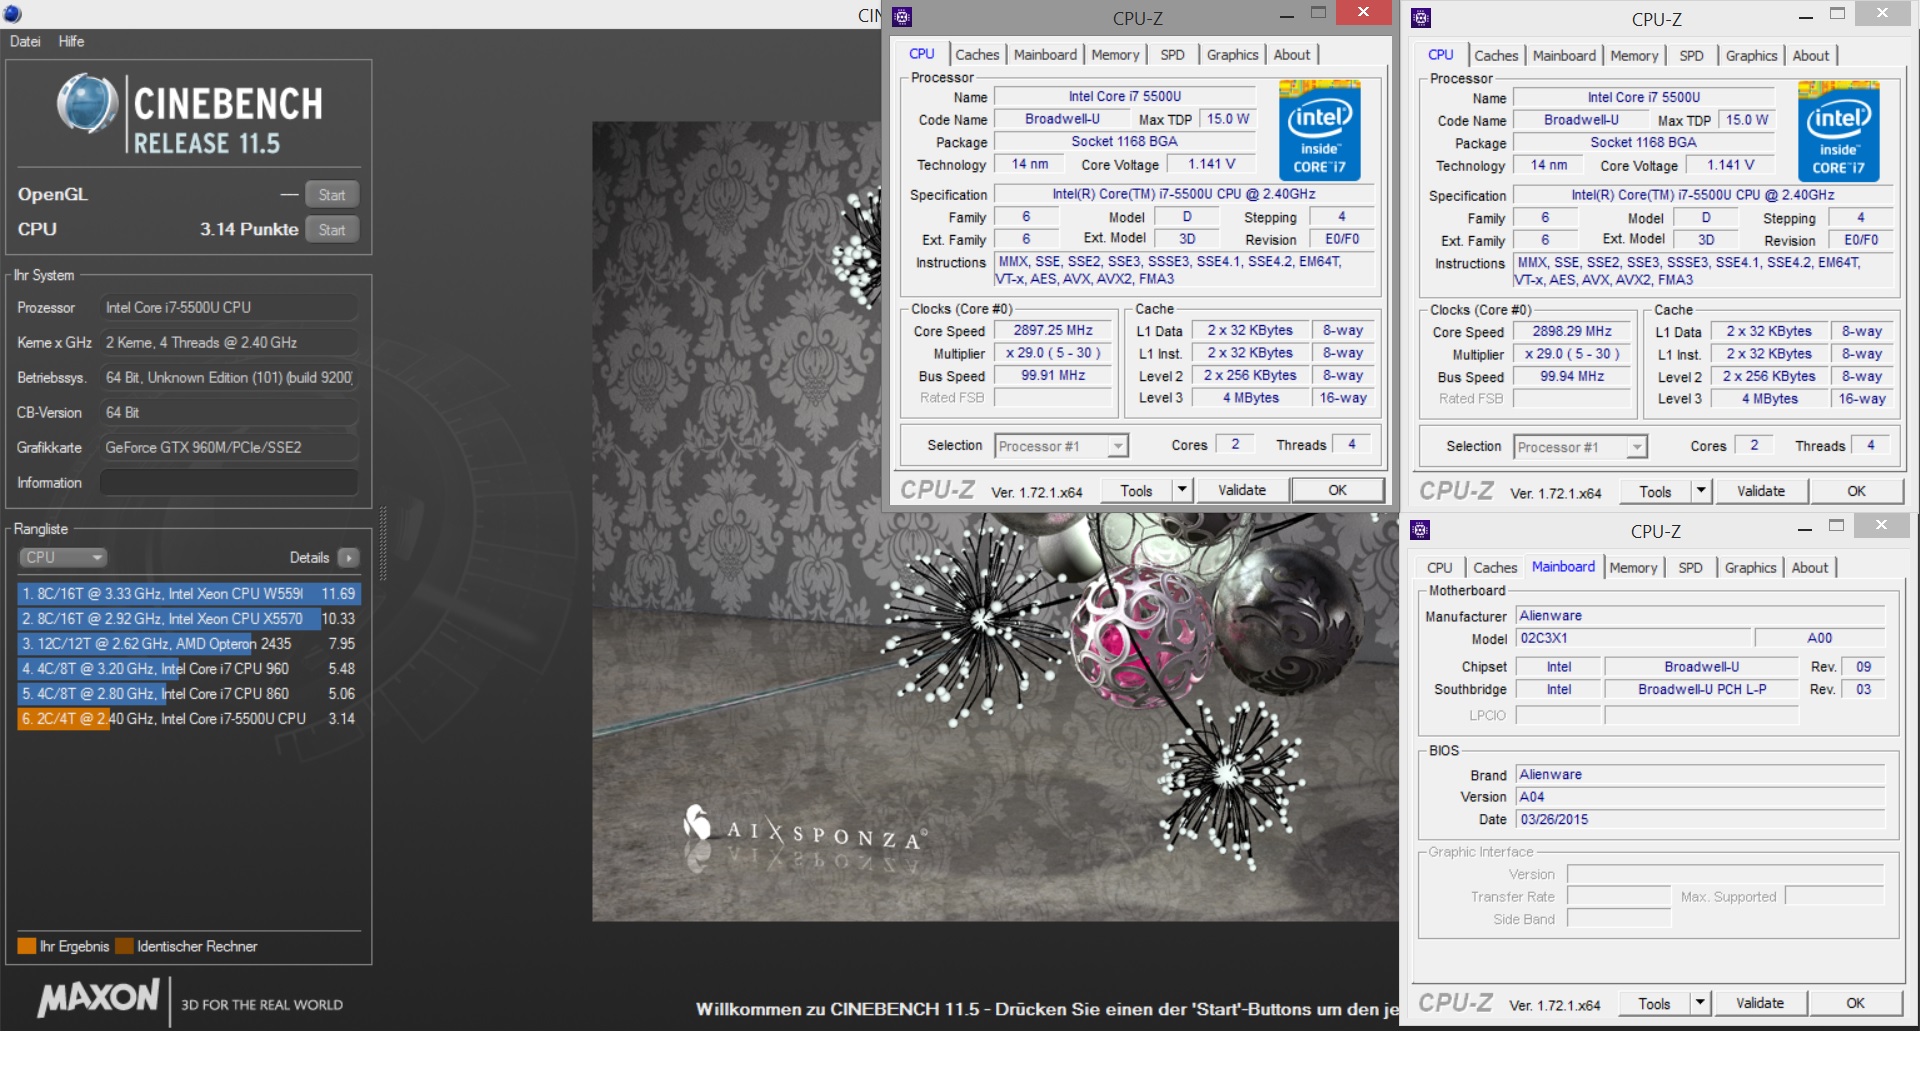Click the panel splitter grip beside Rangliste

382,545
